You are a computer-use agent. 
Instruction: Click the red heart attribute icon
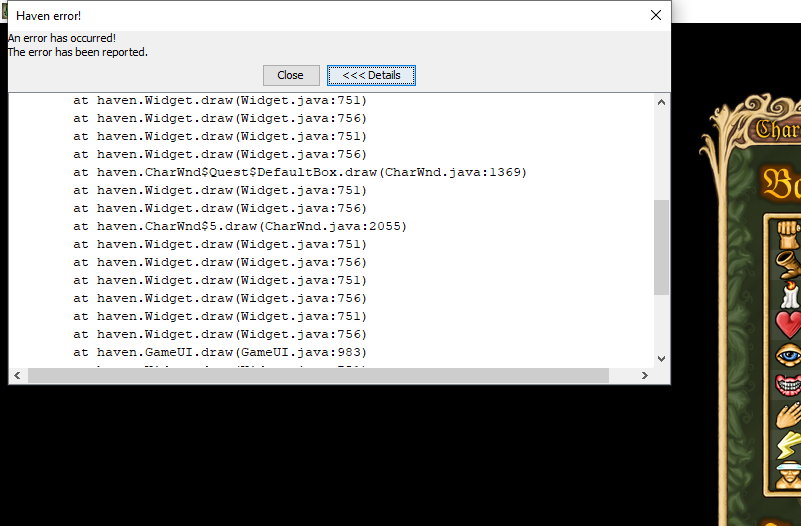(789, 325)
